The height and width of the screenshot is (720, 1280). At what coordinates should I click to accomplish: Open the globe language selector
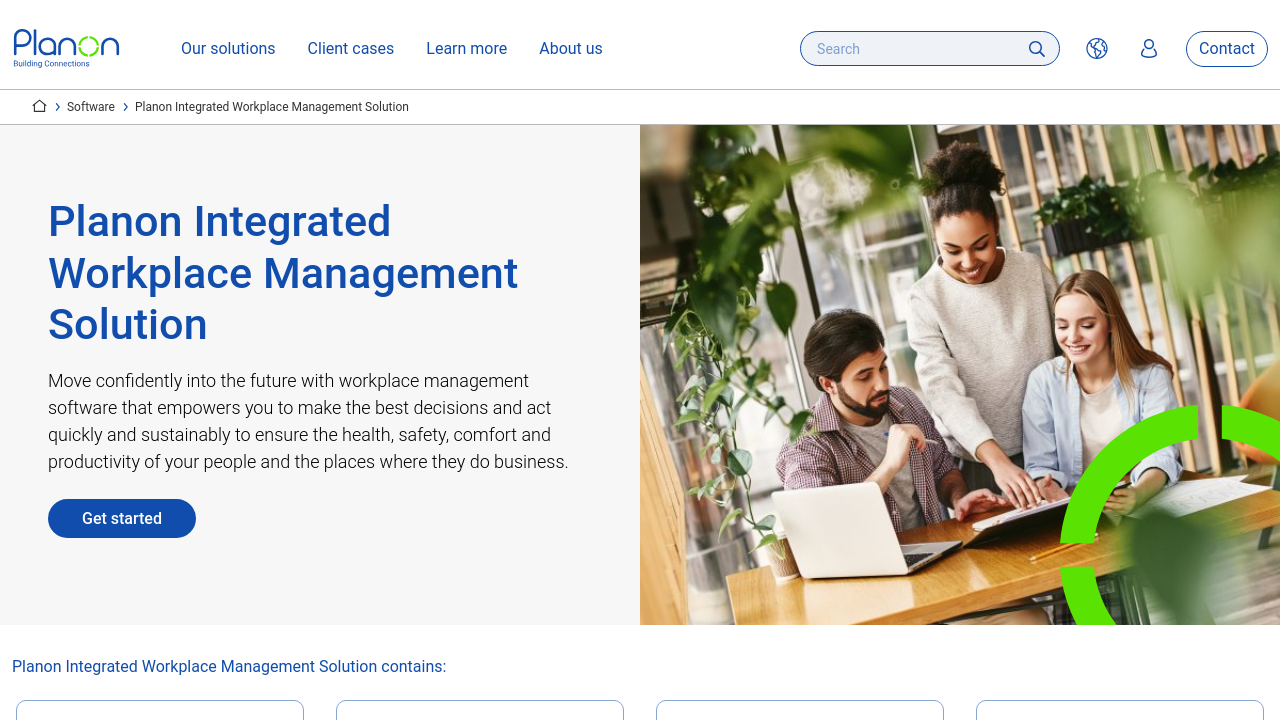1097,49
